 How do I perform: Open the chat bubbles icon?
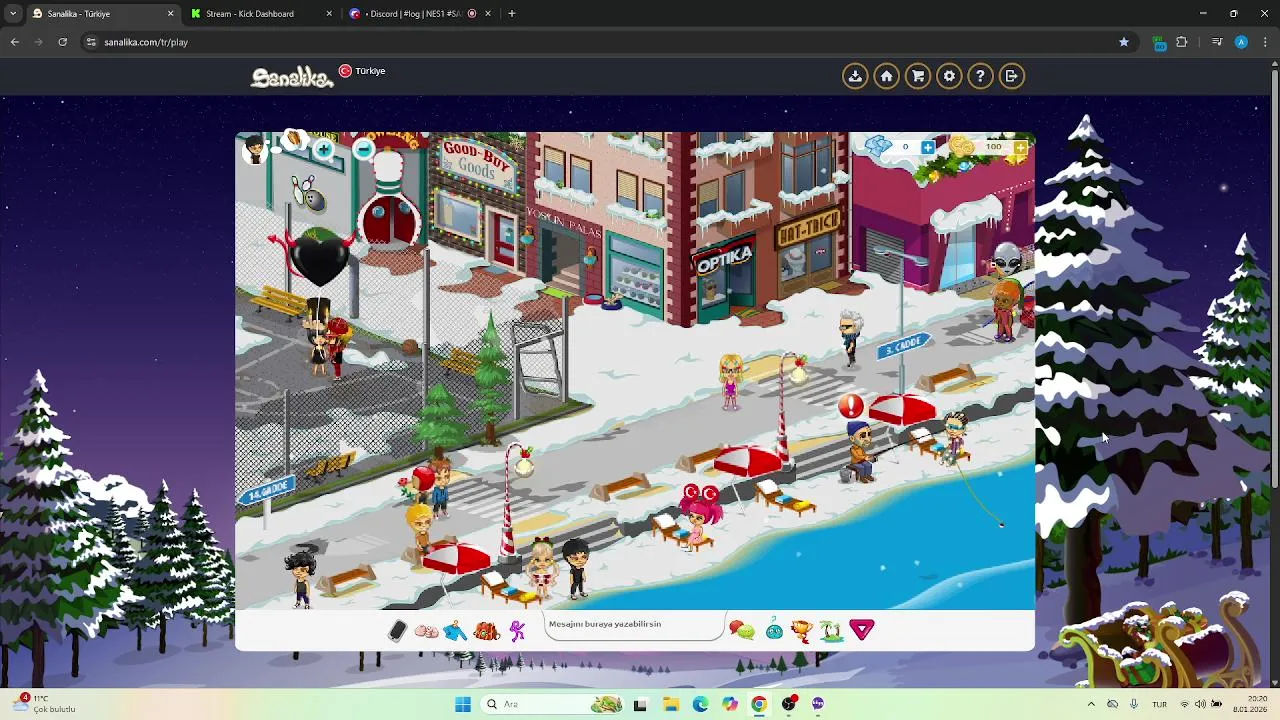[x=742, y=630]
